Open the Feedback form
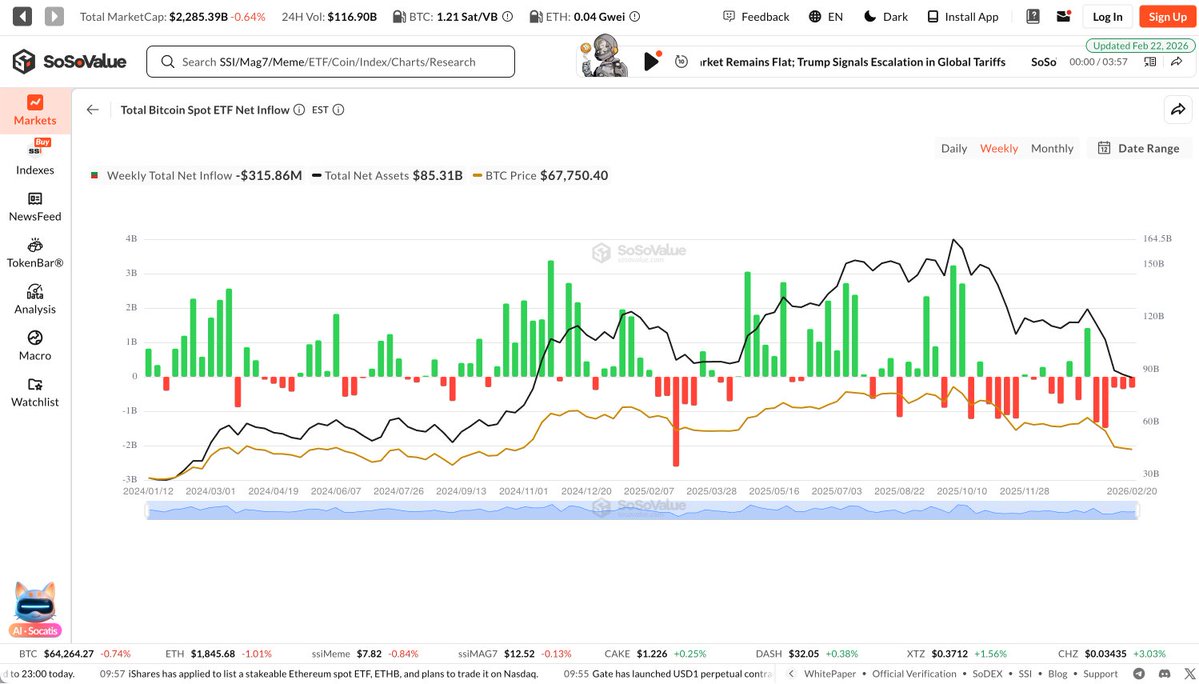This screenshot has height=684, width=1199. tap(755, 16)
